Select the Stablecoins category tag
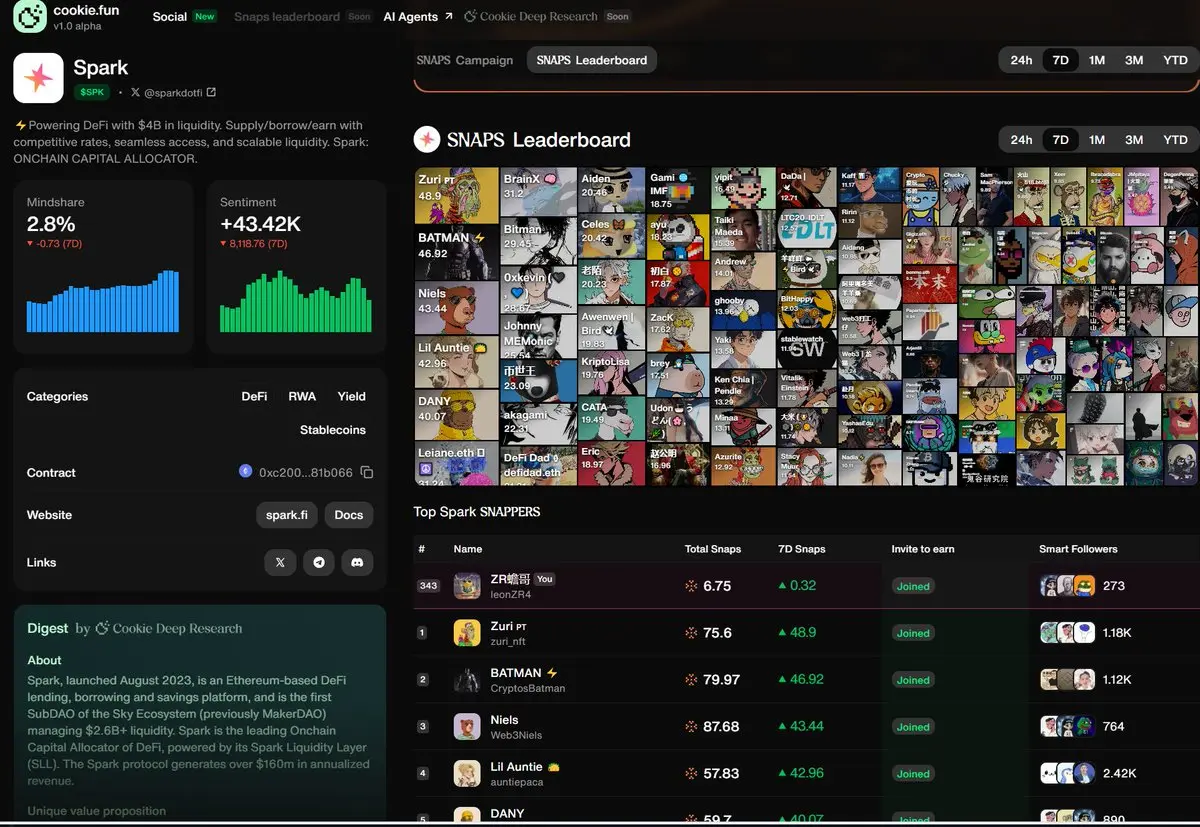Screen dimensions: 1200x827 tap(333, 430)
